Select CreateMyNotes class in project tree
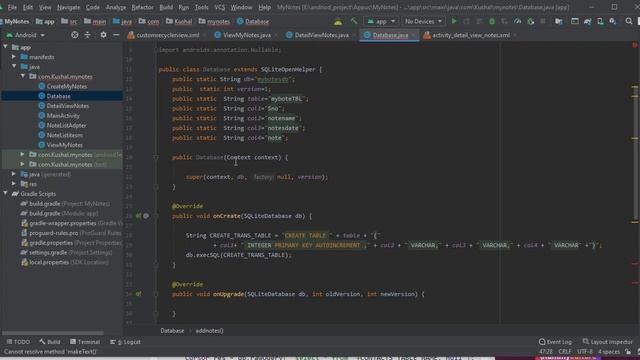This screenshot has width=640, height=360. pos(67,87)
